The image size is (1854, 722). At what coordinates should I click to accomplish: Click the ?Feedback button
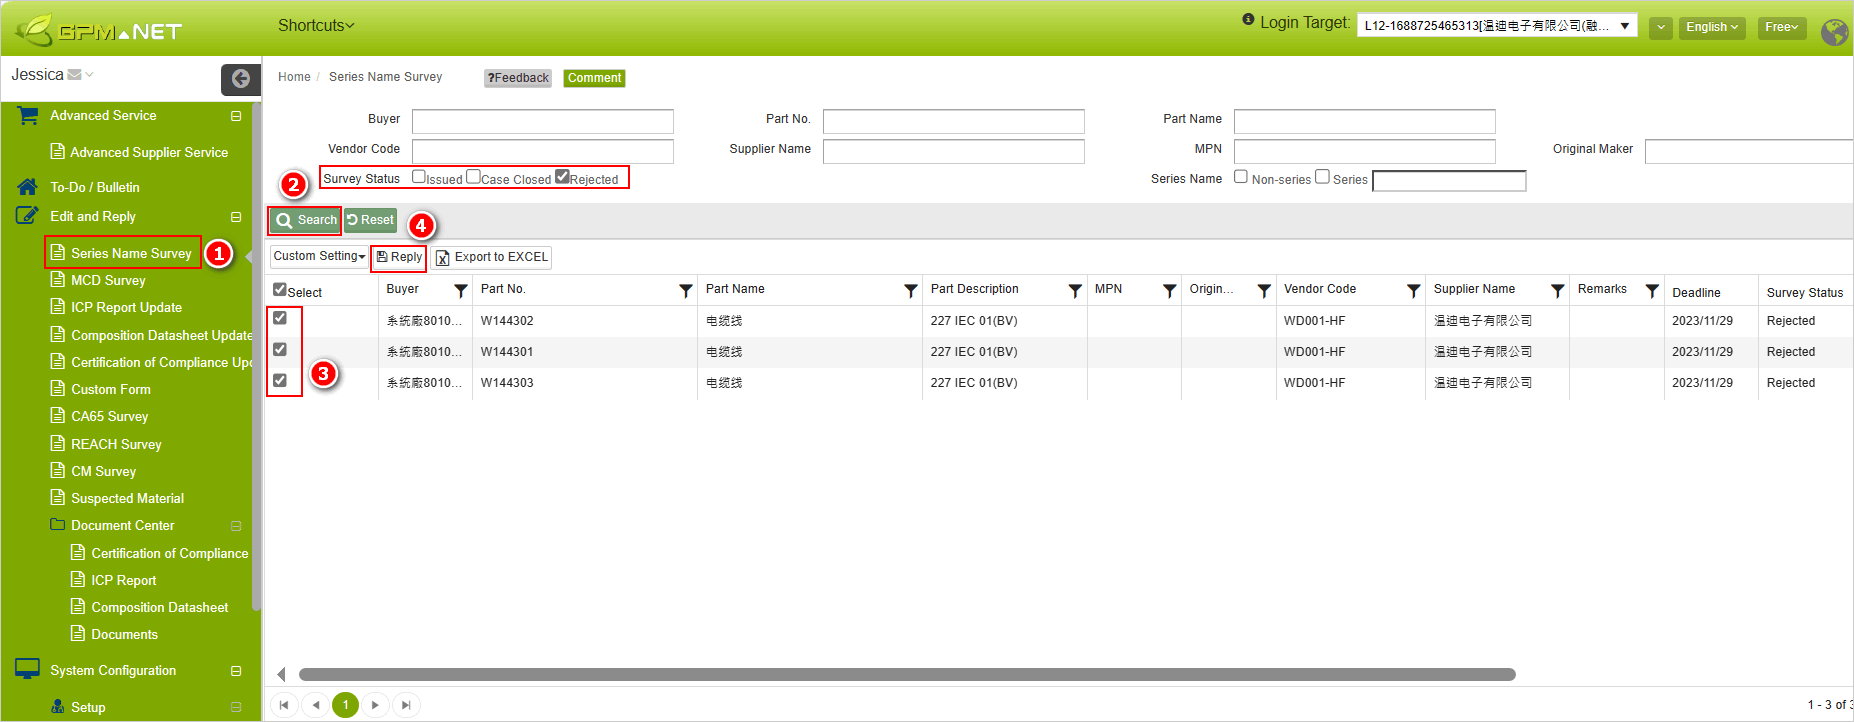click(x=518, y=78)
